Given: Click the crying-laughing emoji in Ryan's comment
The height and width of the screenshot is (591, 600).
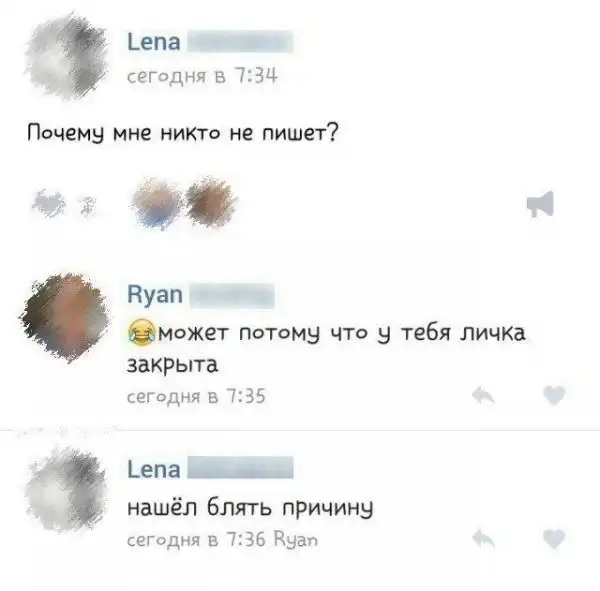Looking at the screenshot, I should pos(141,332).
